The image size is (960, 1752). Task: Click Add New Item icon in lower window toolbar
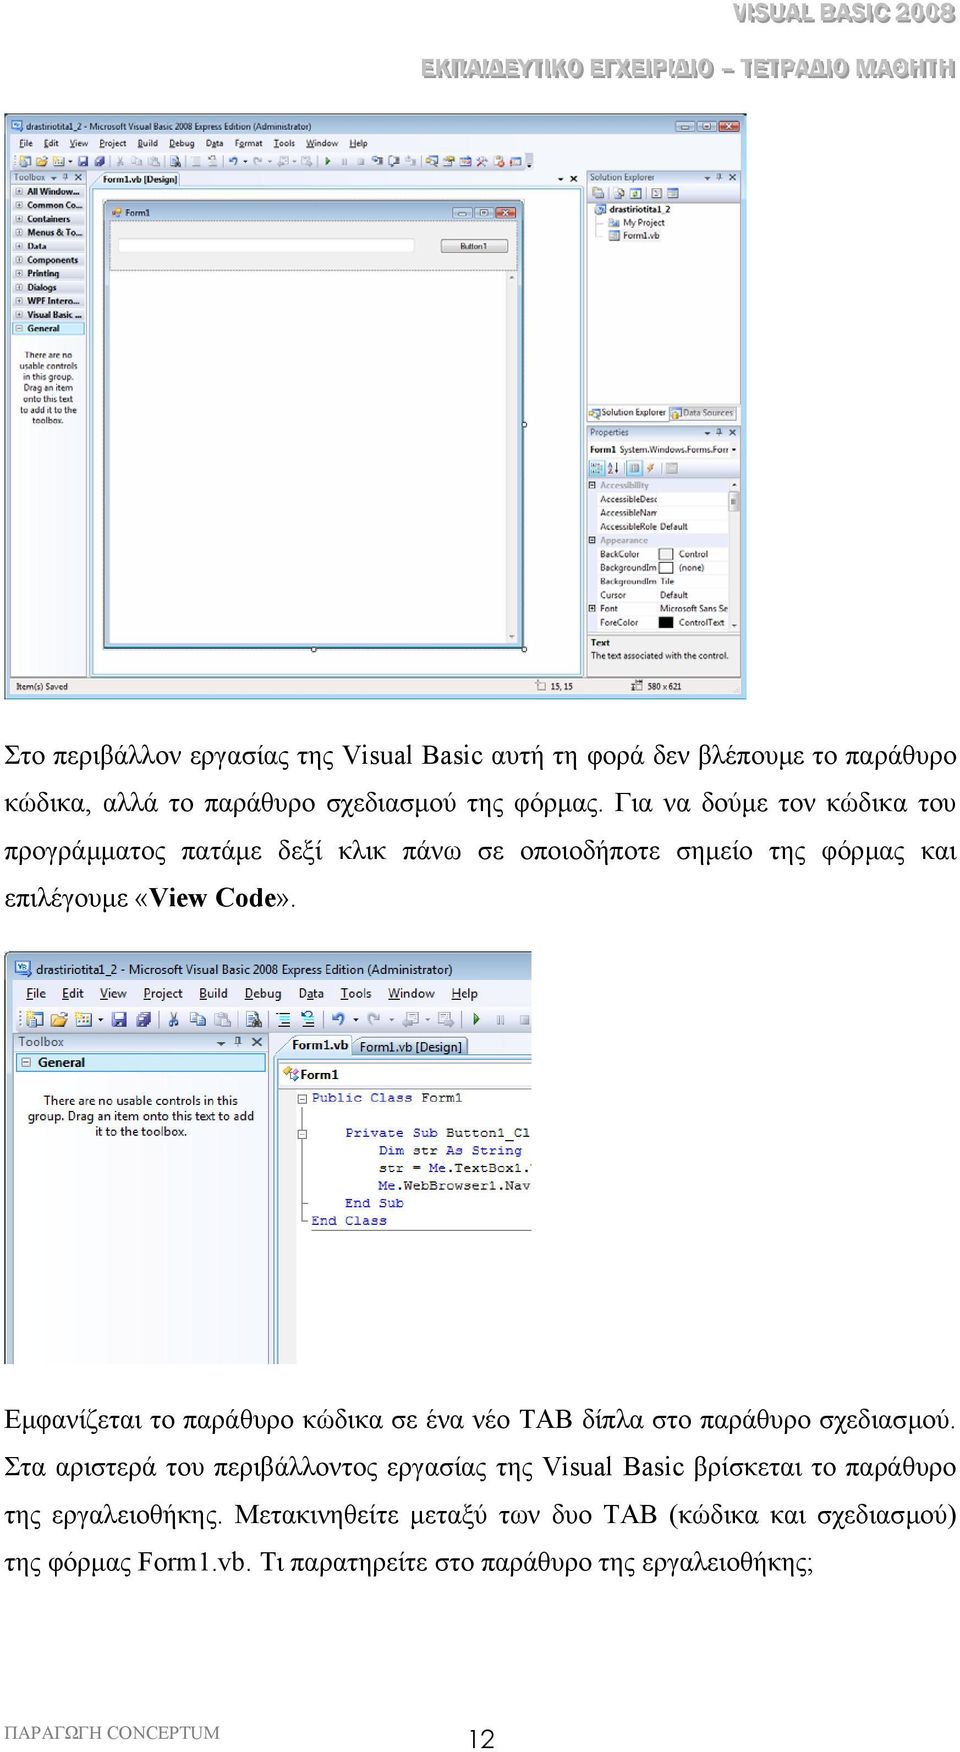click(84, 1019)
